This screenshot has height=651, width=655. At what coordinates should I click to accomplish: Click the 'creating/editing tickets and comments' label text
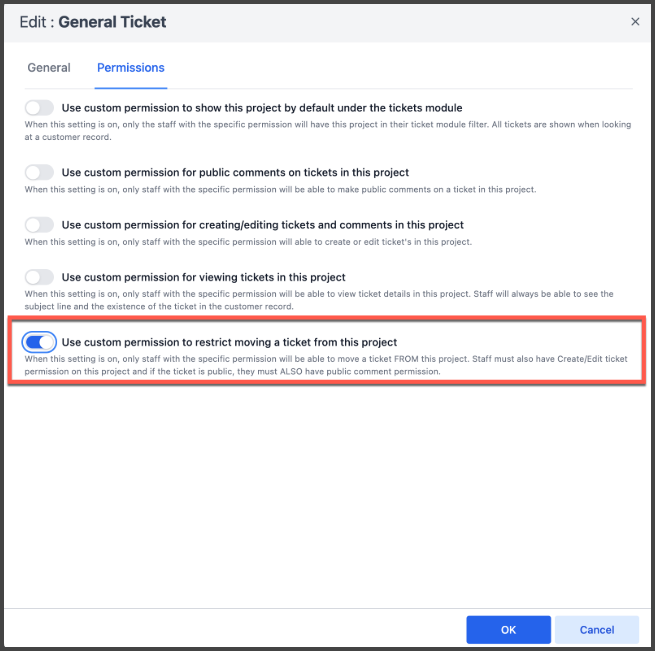tap(262, 225)
